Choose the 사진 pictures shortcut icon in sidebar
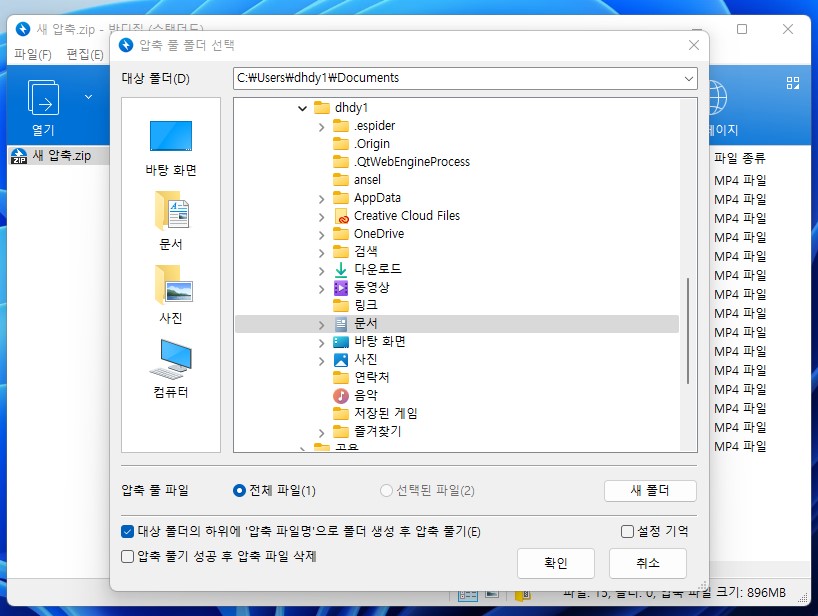Screen dimensions: 818x616 pos(173,285)
